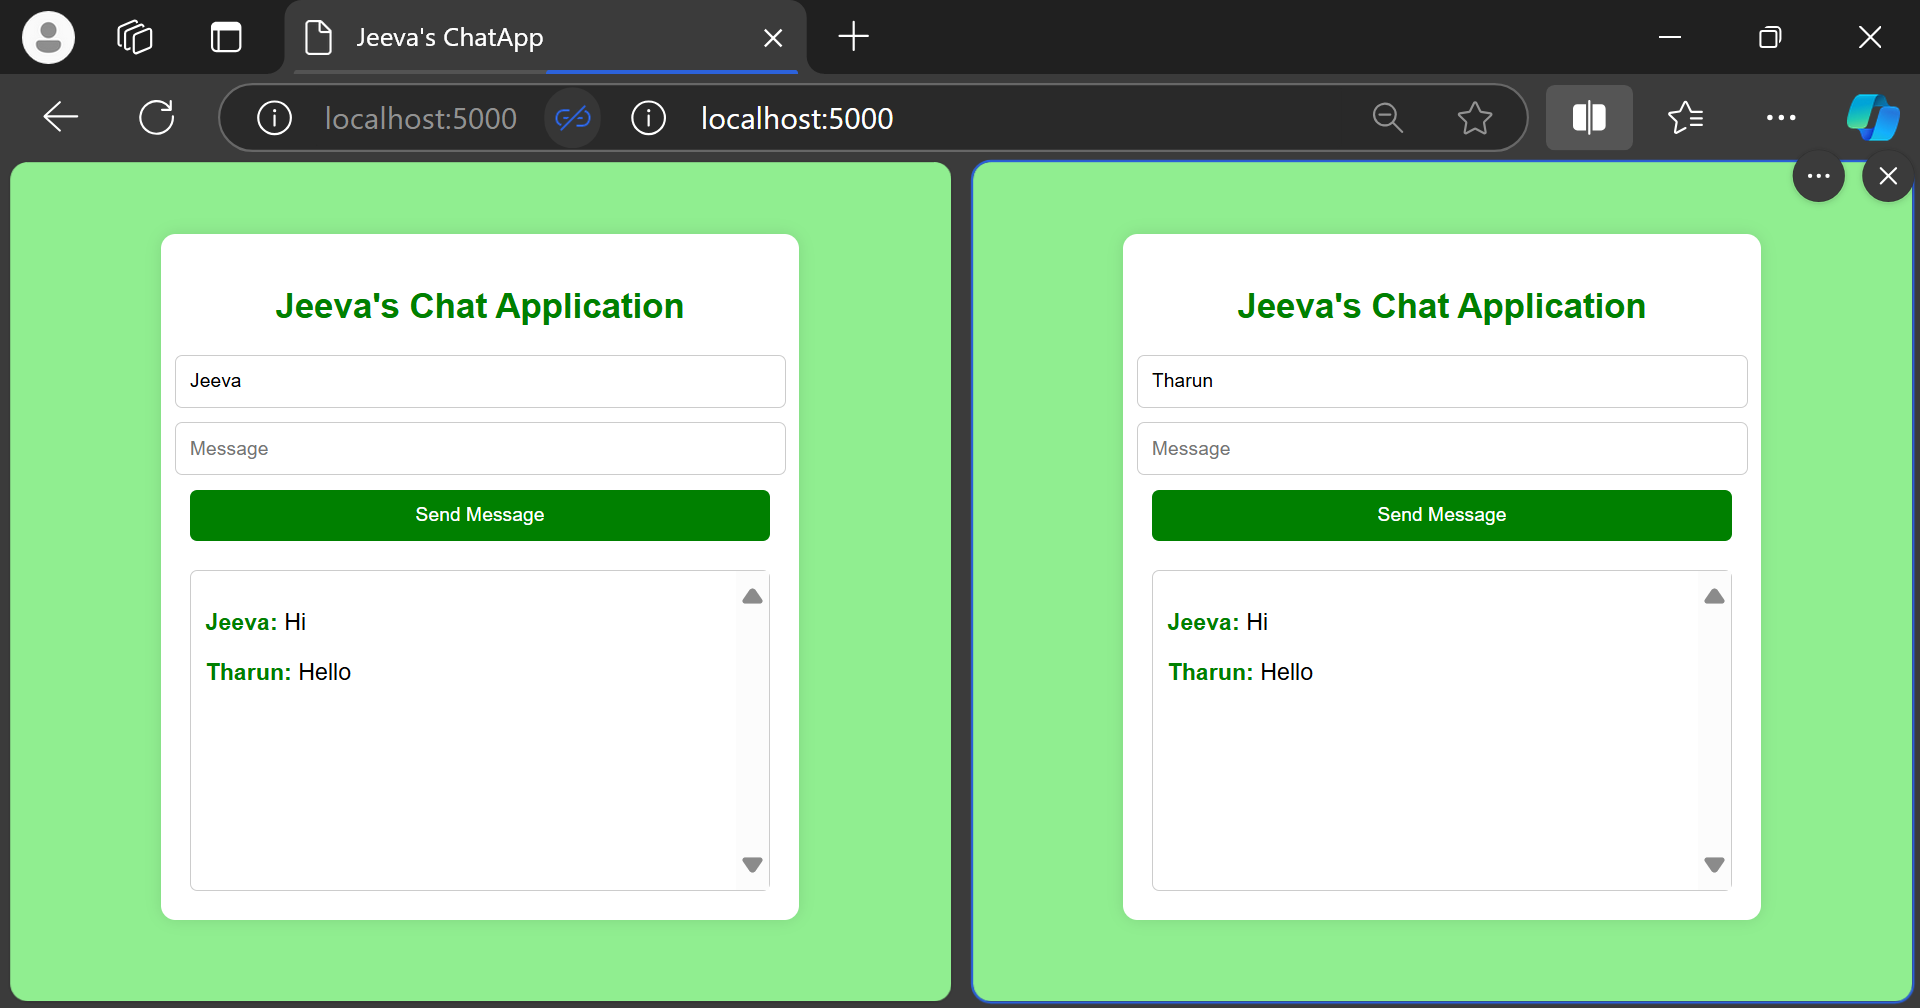This screenshot has height=1008, width=1920.
Task: Open split pane more options button
Action: pyautogui.click(x=1819, y=176)
